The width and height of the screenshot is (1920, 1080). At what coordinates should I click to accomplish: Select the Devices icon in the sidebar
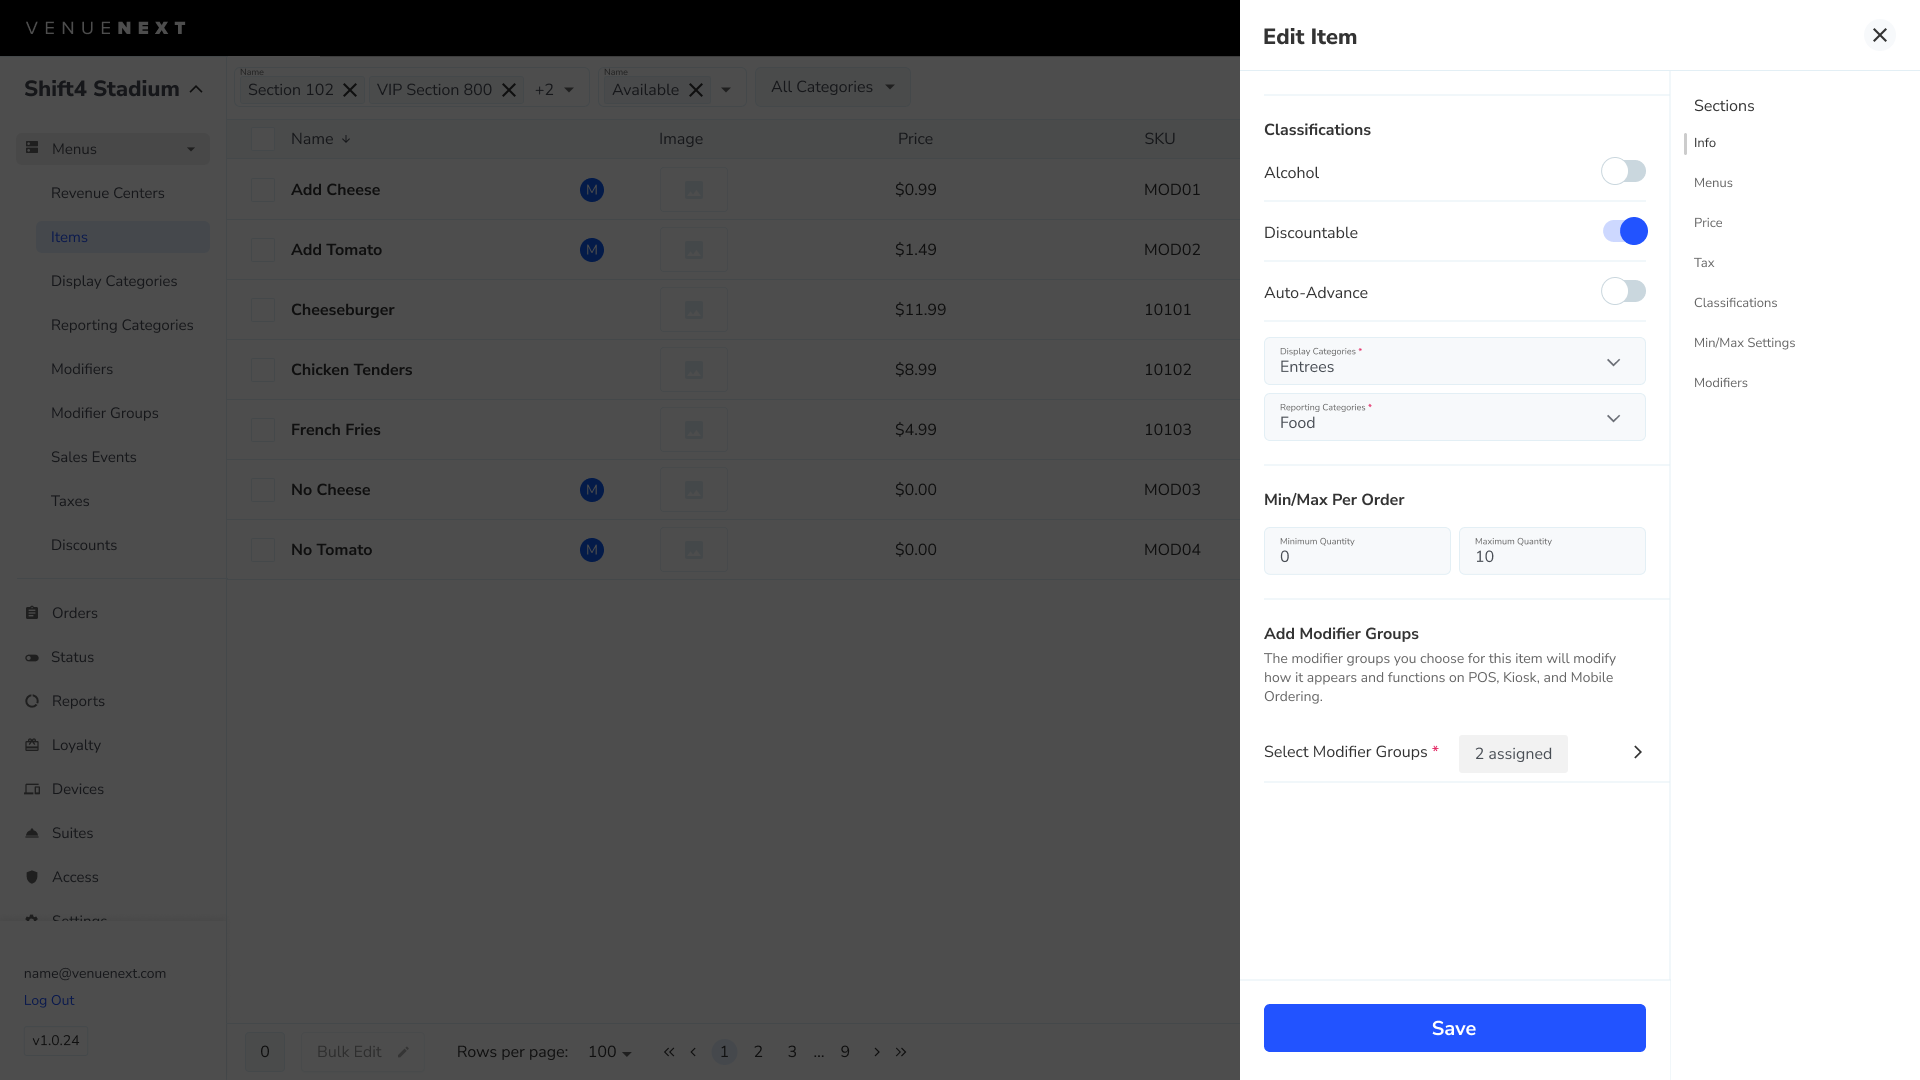point(32,788)
